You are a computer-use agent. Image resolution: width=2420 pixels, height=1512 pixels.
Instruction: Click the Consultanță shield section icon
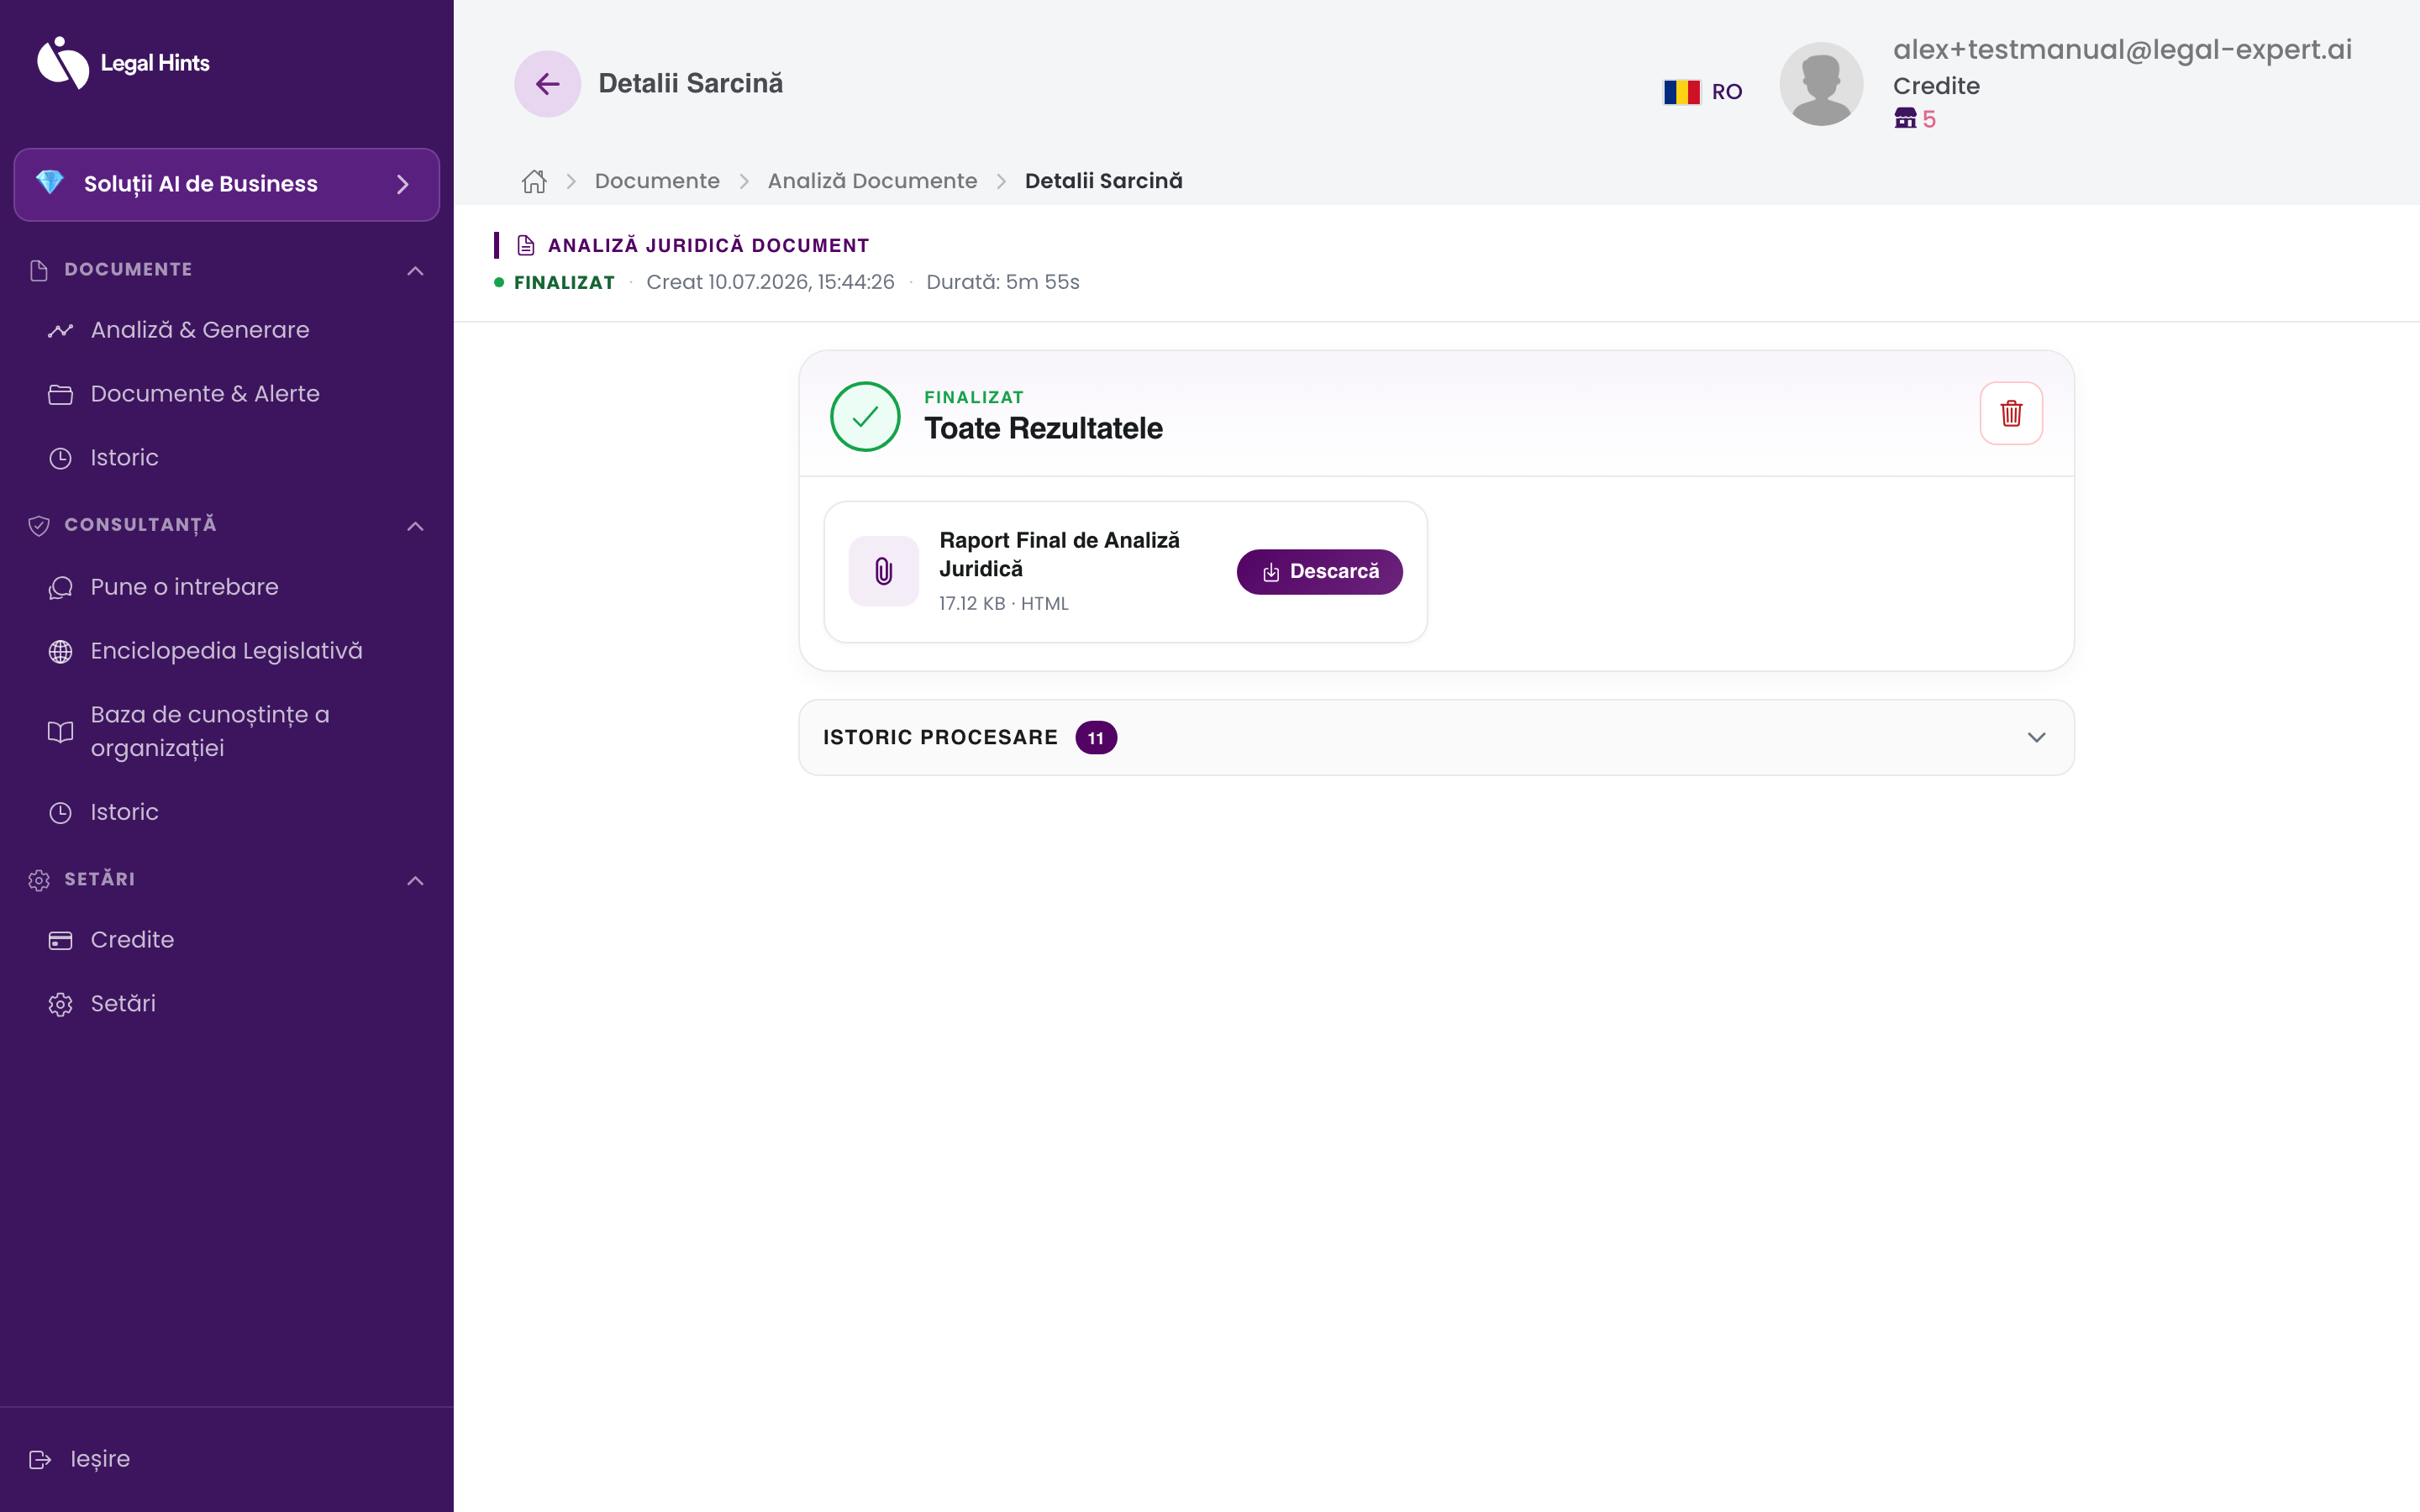tap(39, 525)
